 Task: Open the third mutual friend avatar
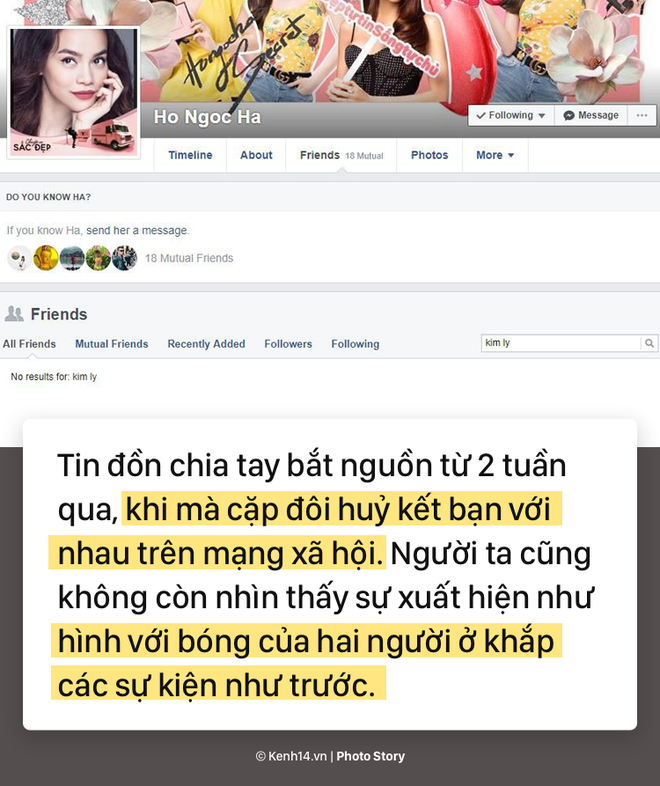click(72, 258)
